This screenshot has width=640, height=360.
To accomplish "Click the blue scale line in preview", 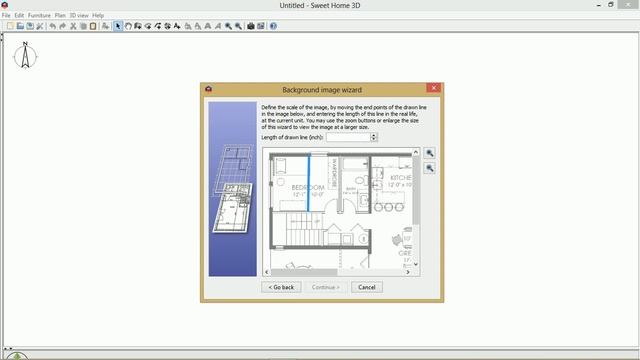I will click(x=309, y=182).
